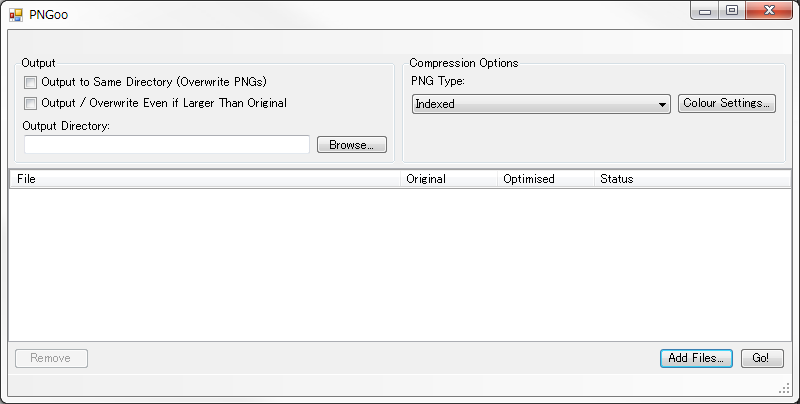Click the empty file list area

click(400, 265)
